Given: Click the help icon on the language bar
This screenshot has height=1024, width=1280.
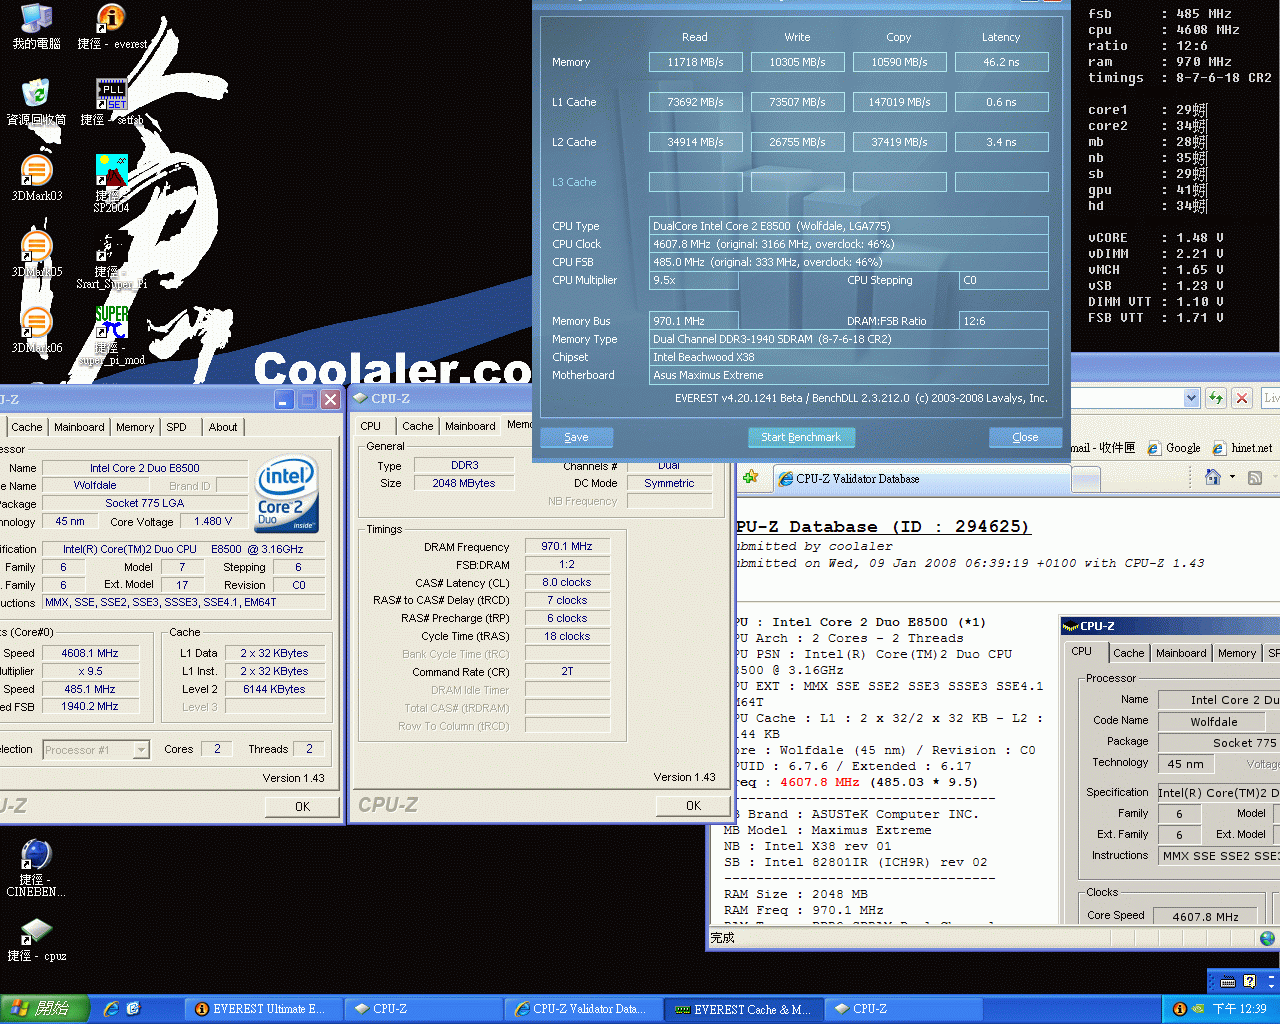Looking at the screenshot, I should [x=1249, y=982].
